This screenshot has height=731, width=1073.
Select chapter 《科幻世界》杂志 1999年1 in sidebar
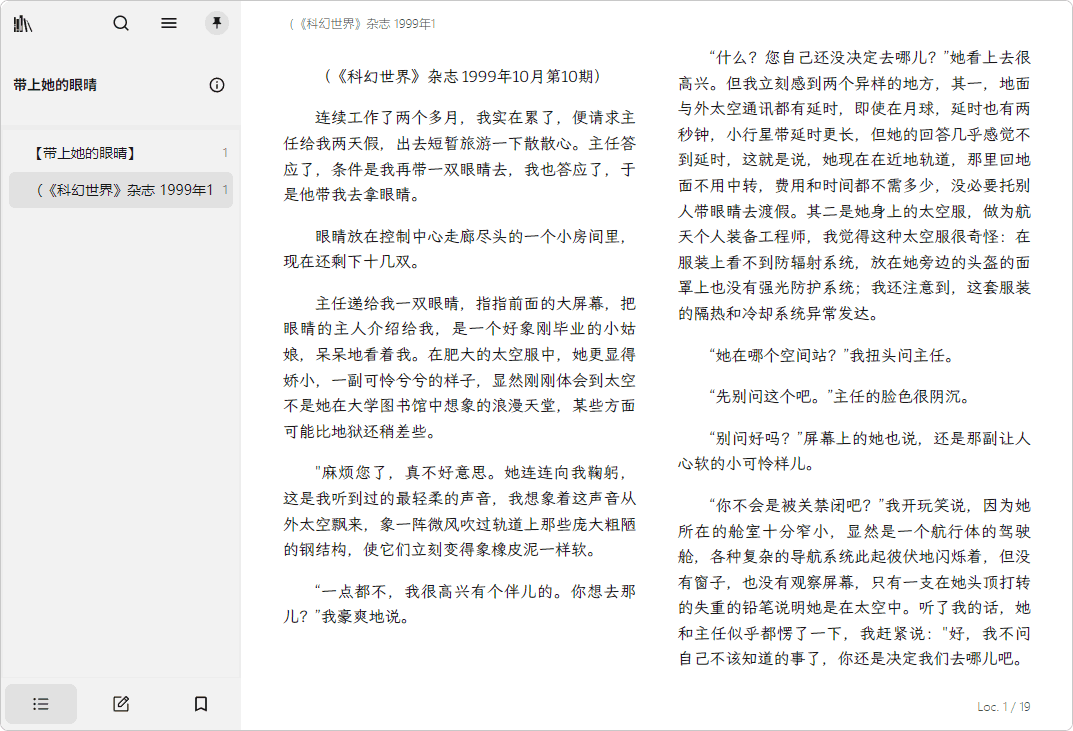click(x=115, y=190)
